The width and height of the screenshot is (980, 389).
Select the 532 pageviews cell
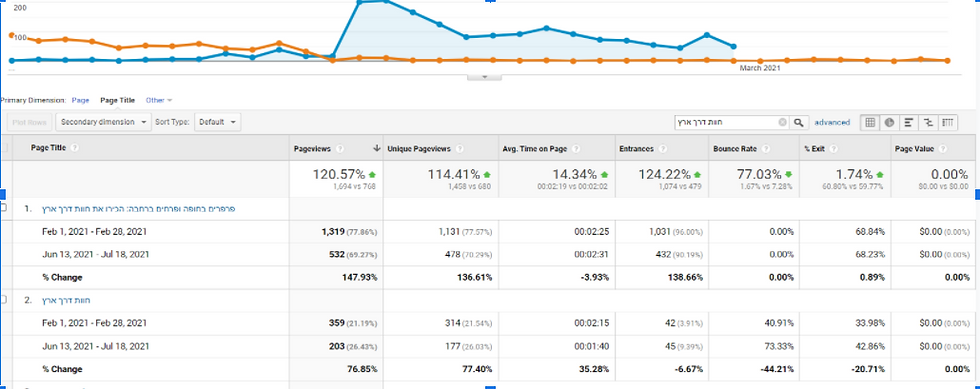tap(336, 255)
